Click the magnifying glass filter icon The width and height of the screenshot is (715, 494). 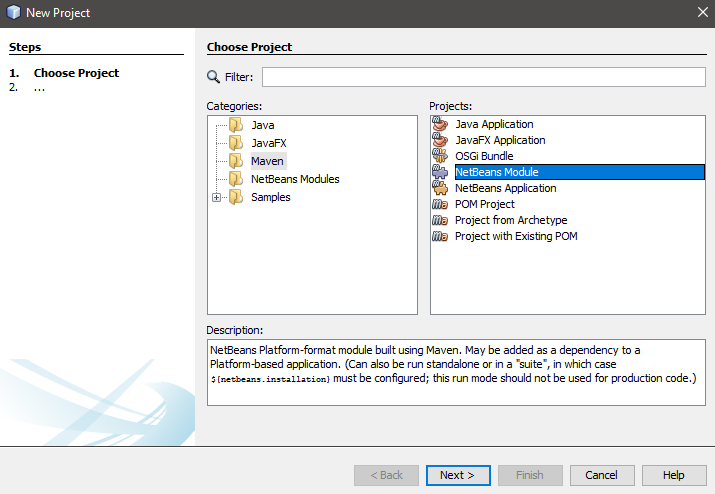pyautogui.click(x=213, y=77)
